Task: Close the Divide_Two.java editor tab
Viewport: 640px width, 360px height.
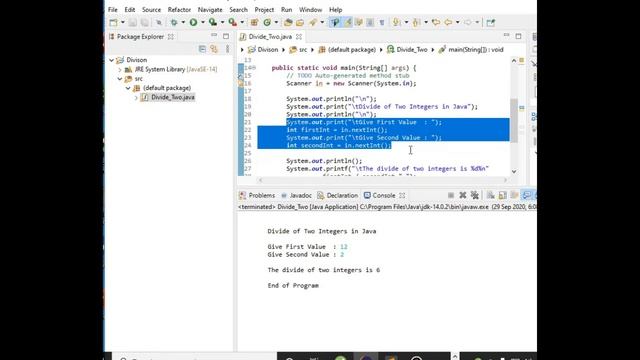Action: [299, 37]
